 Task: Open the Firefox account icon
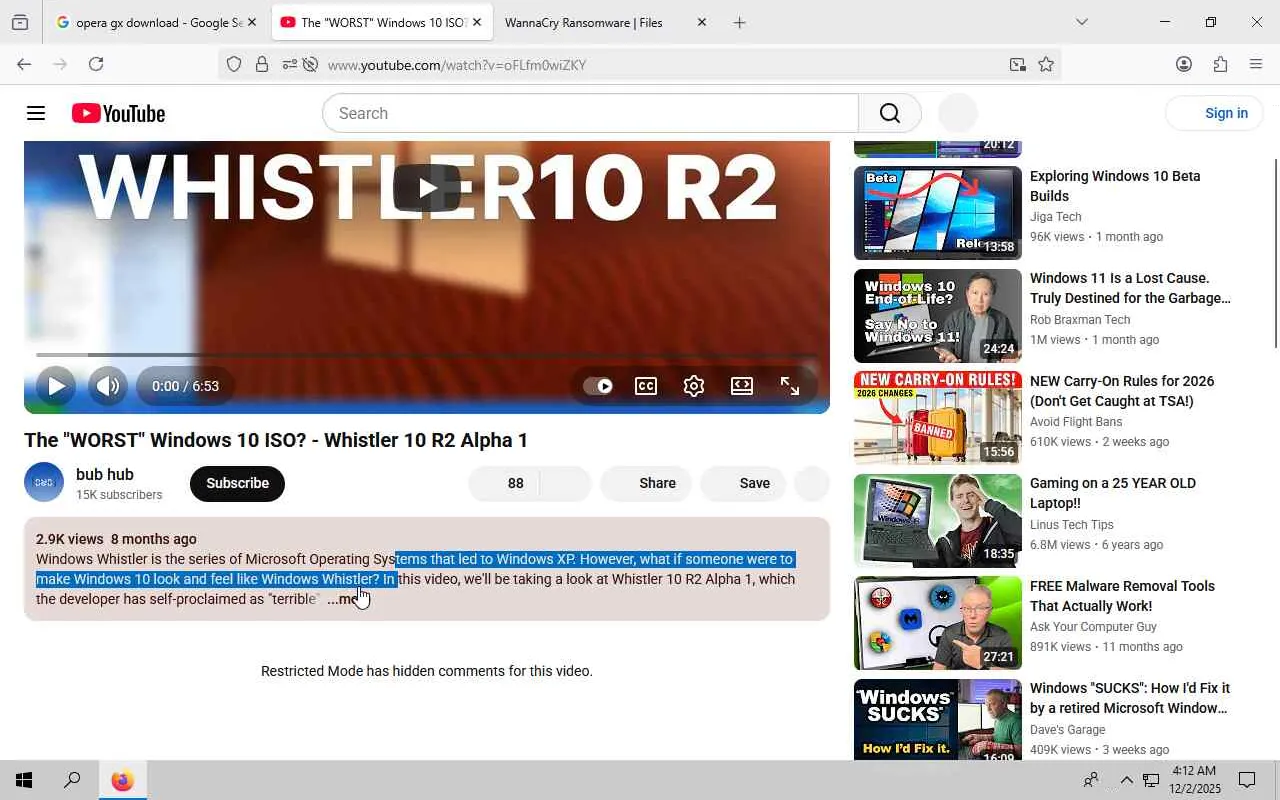tap(1184, 64)
